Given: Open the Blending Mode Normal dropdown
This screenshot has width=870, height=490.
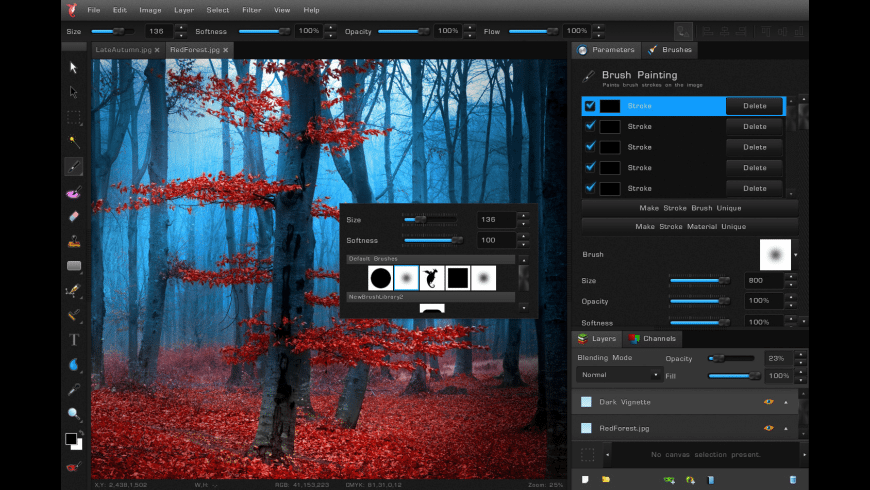Looking at the screenshot, I should point(620,375).
